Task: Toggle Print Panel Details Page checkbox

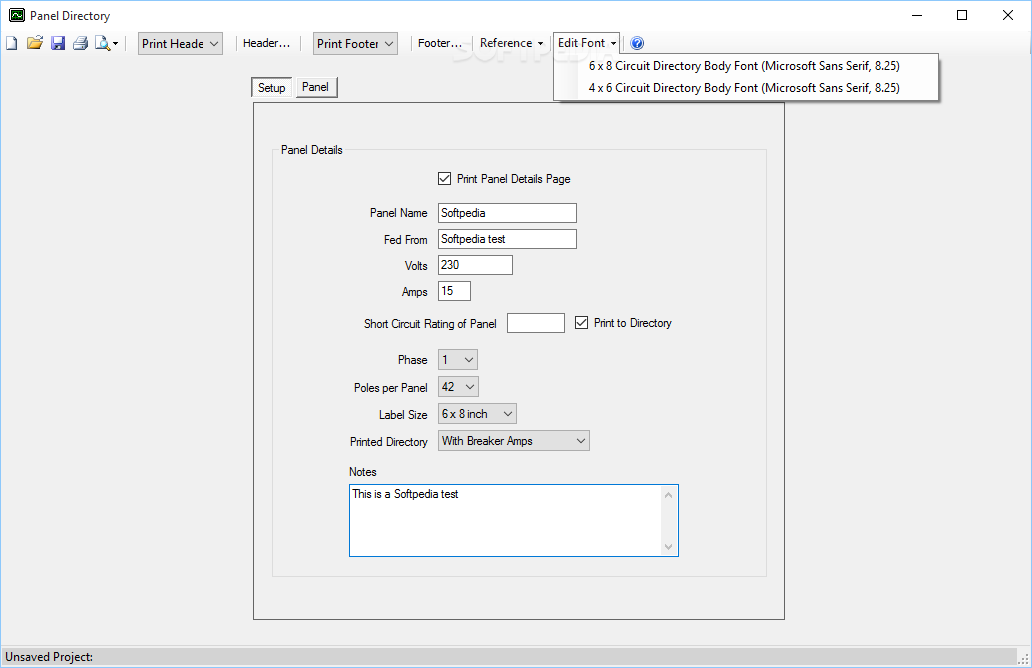Action: [444, 179]
